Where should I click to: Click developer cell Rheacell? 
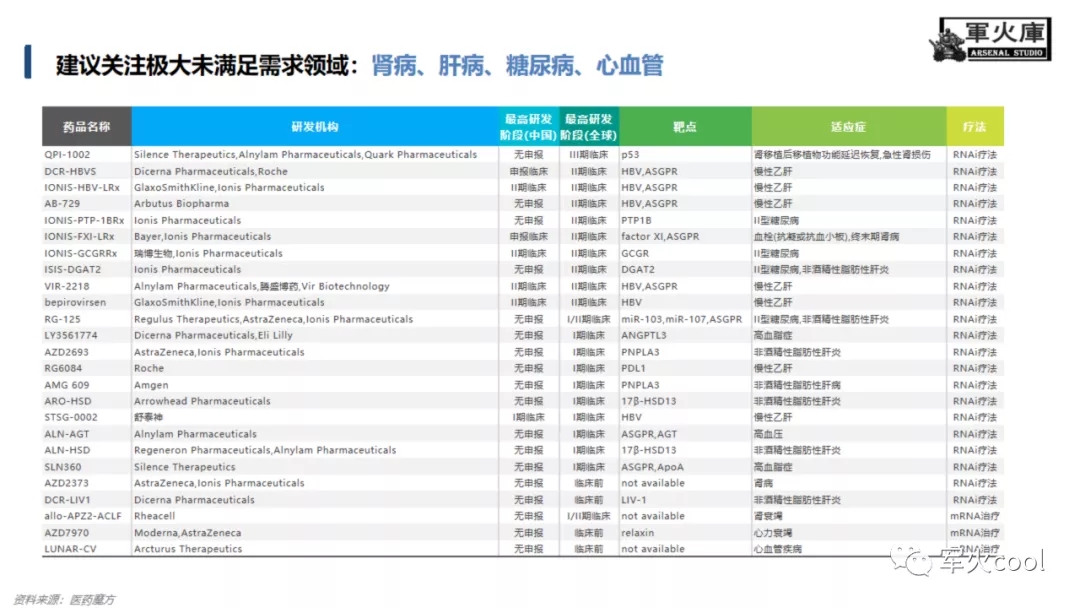coord(154,516)
